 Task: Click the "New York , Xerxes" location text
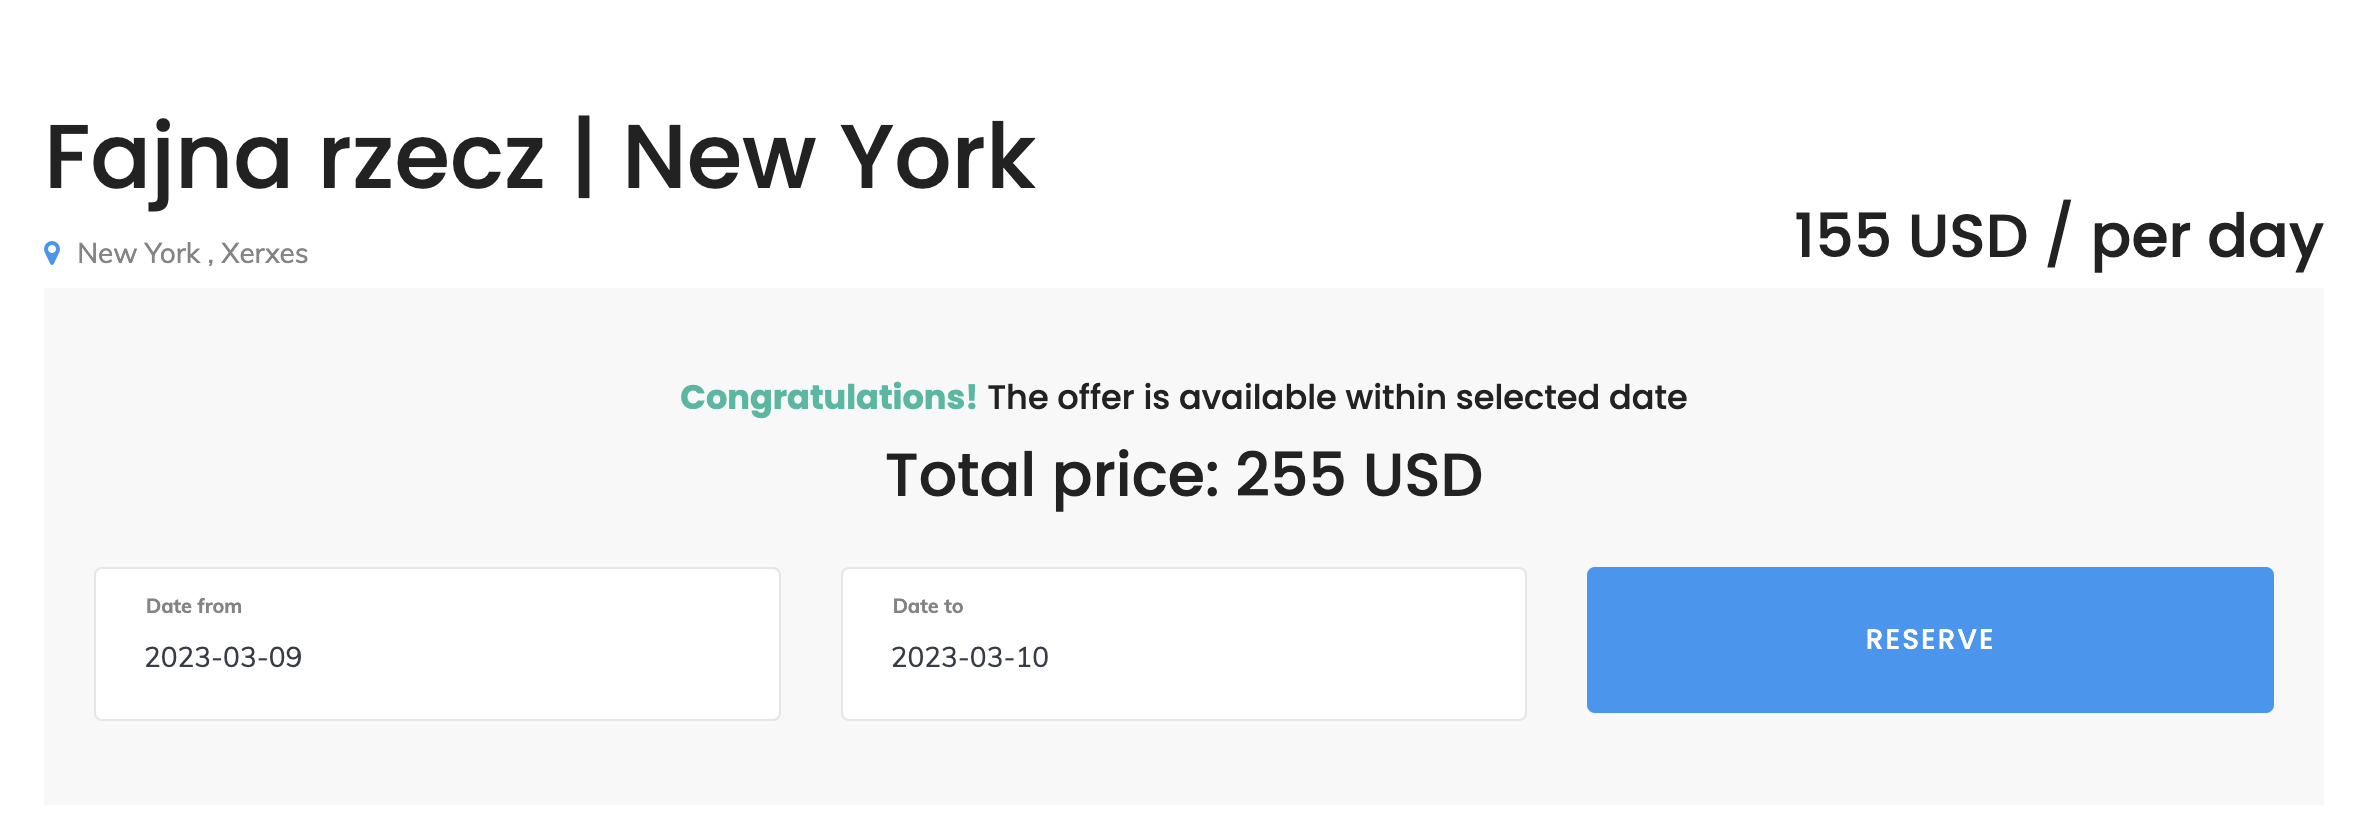click(x=192, y=253)
